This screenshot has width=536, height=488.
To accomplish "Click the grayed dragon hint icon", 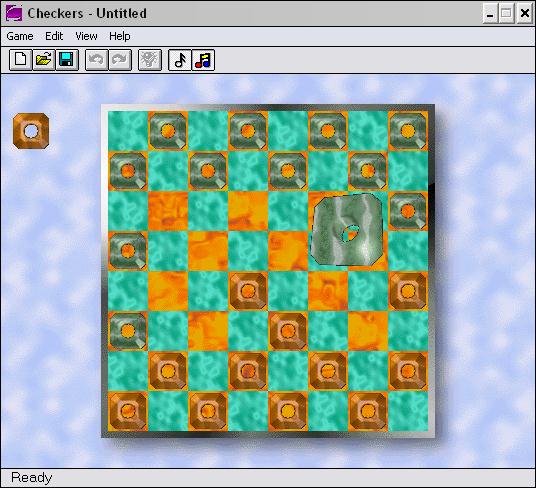I will (150, 60).
